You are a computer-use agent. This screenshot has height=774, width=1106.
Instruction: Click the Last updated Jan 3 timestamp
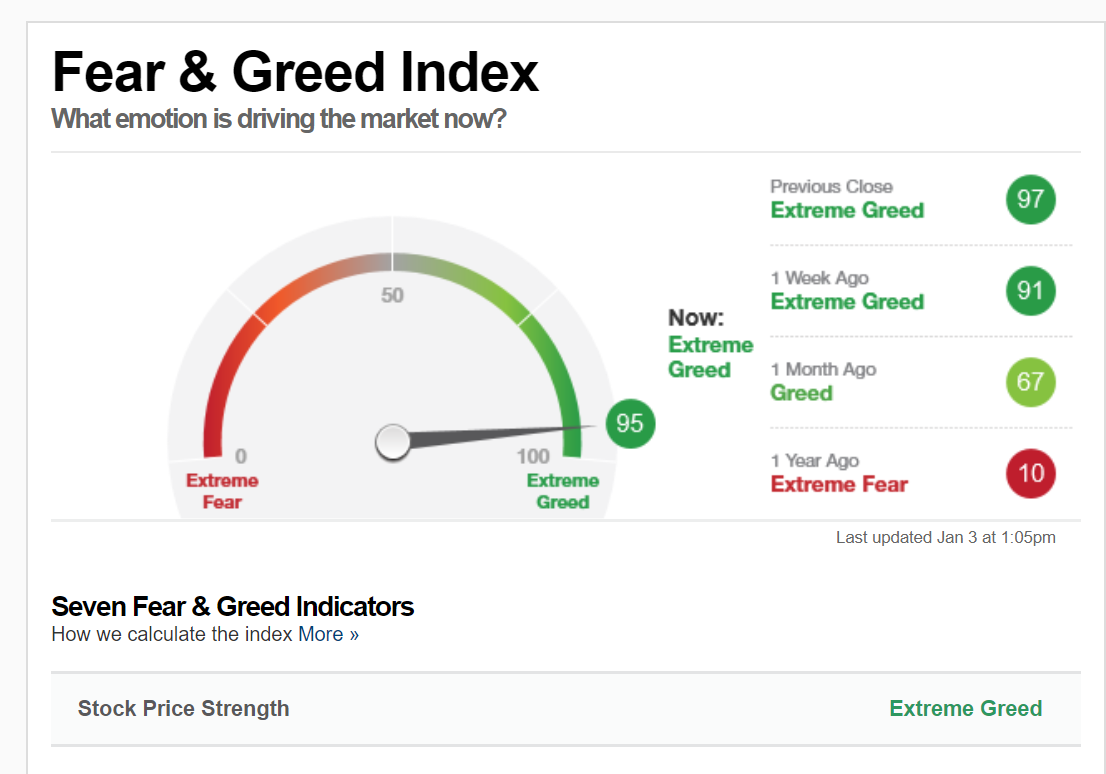pos(946,537)
